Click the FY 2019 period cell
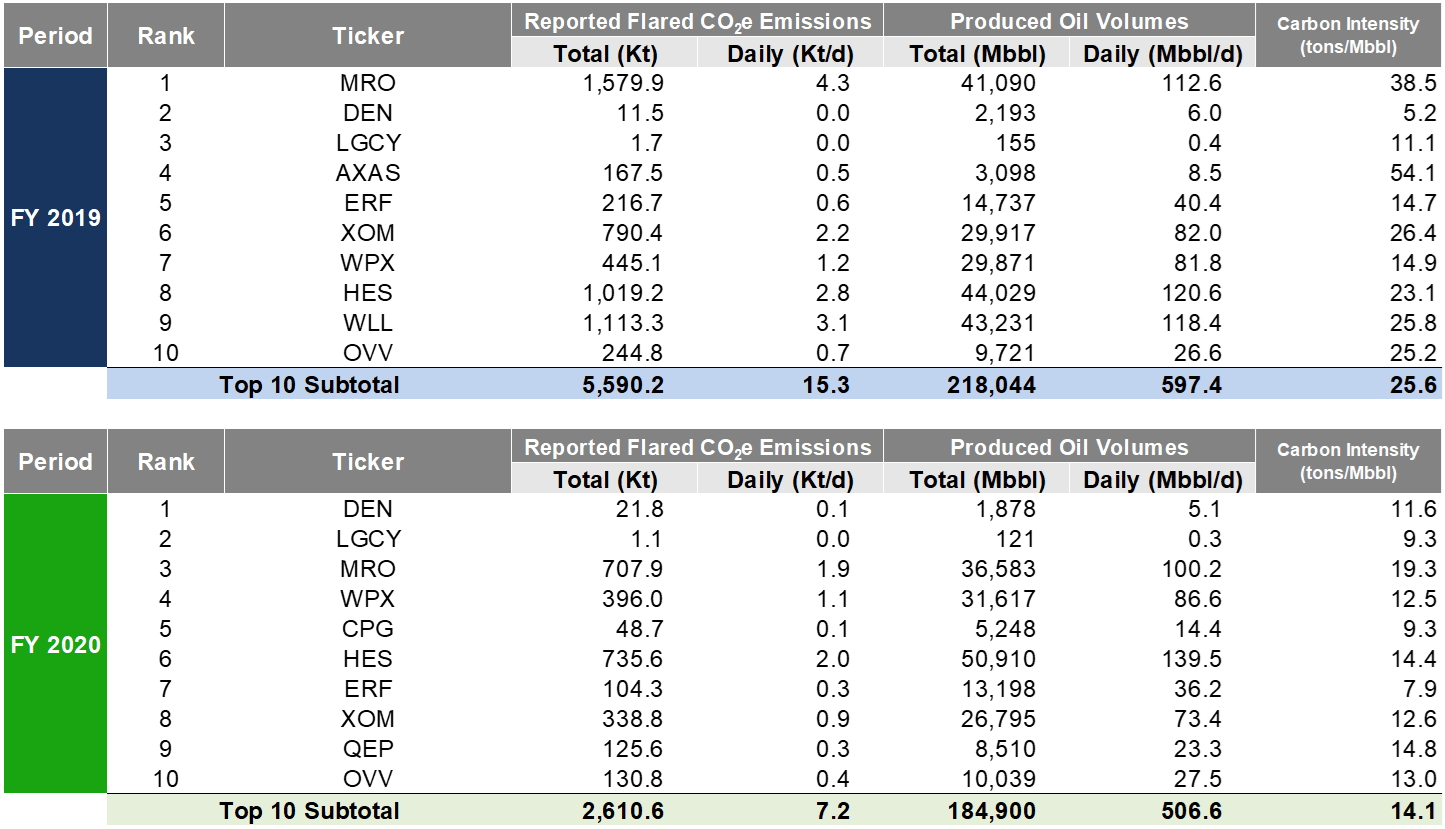Viewport: 1445px width, 829px height. click(55, 218)
